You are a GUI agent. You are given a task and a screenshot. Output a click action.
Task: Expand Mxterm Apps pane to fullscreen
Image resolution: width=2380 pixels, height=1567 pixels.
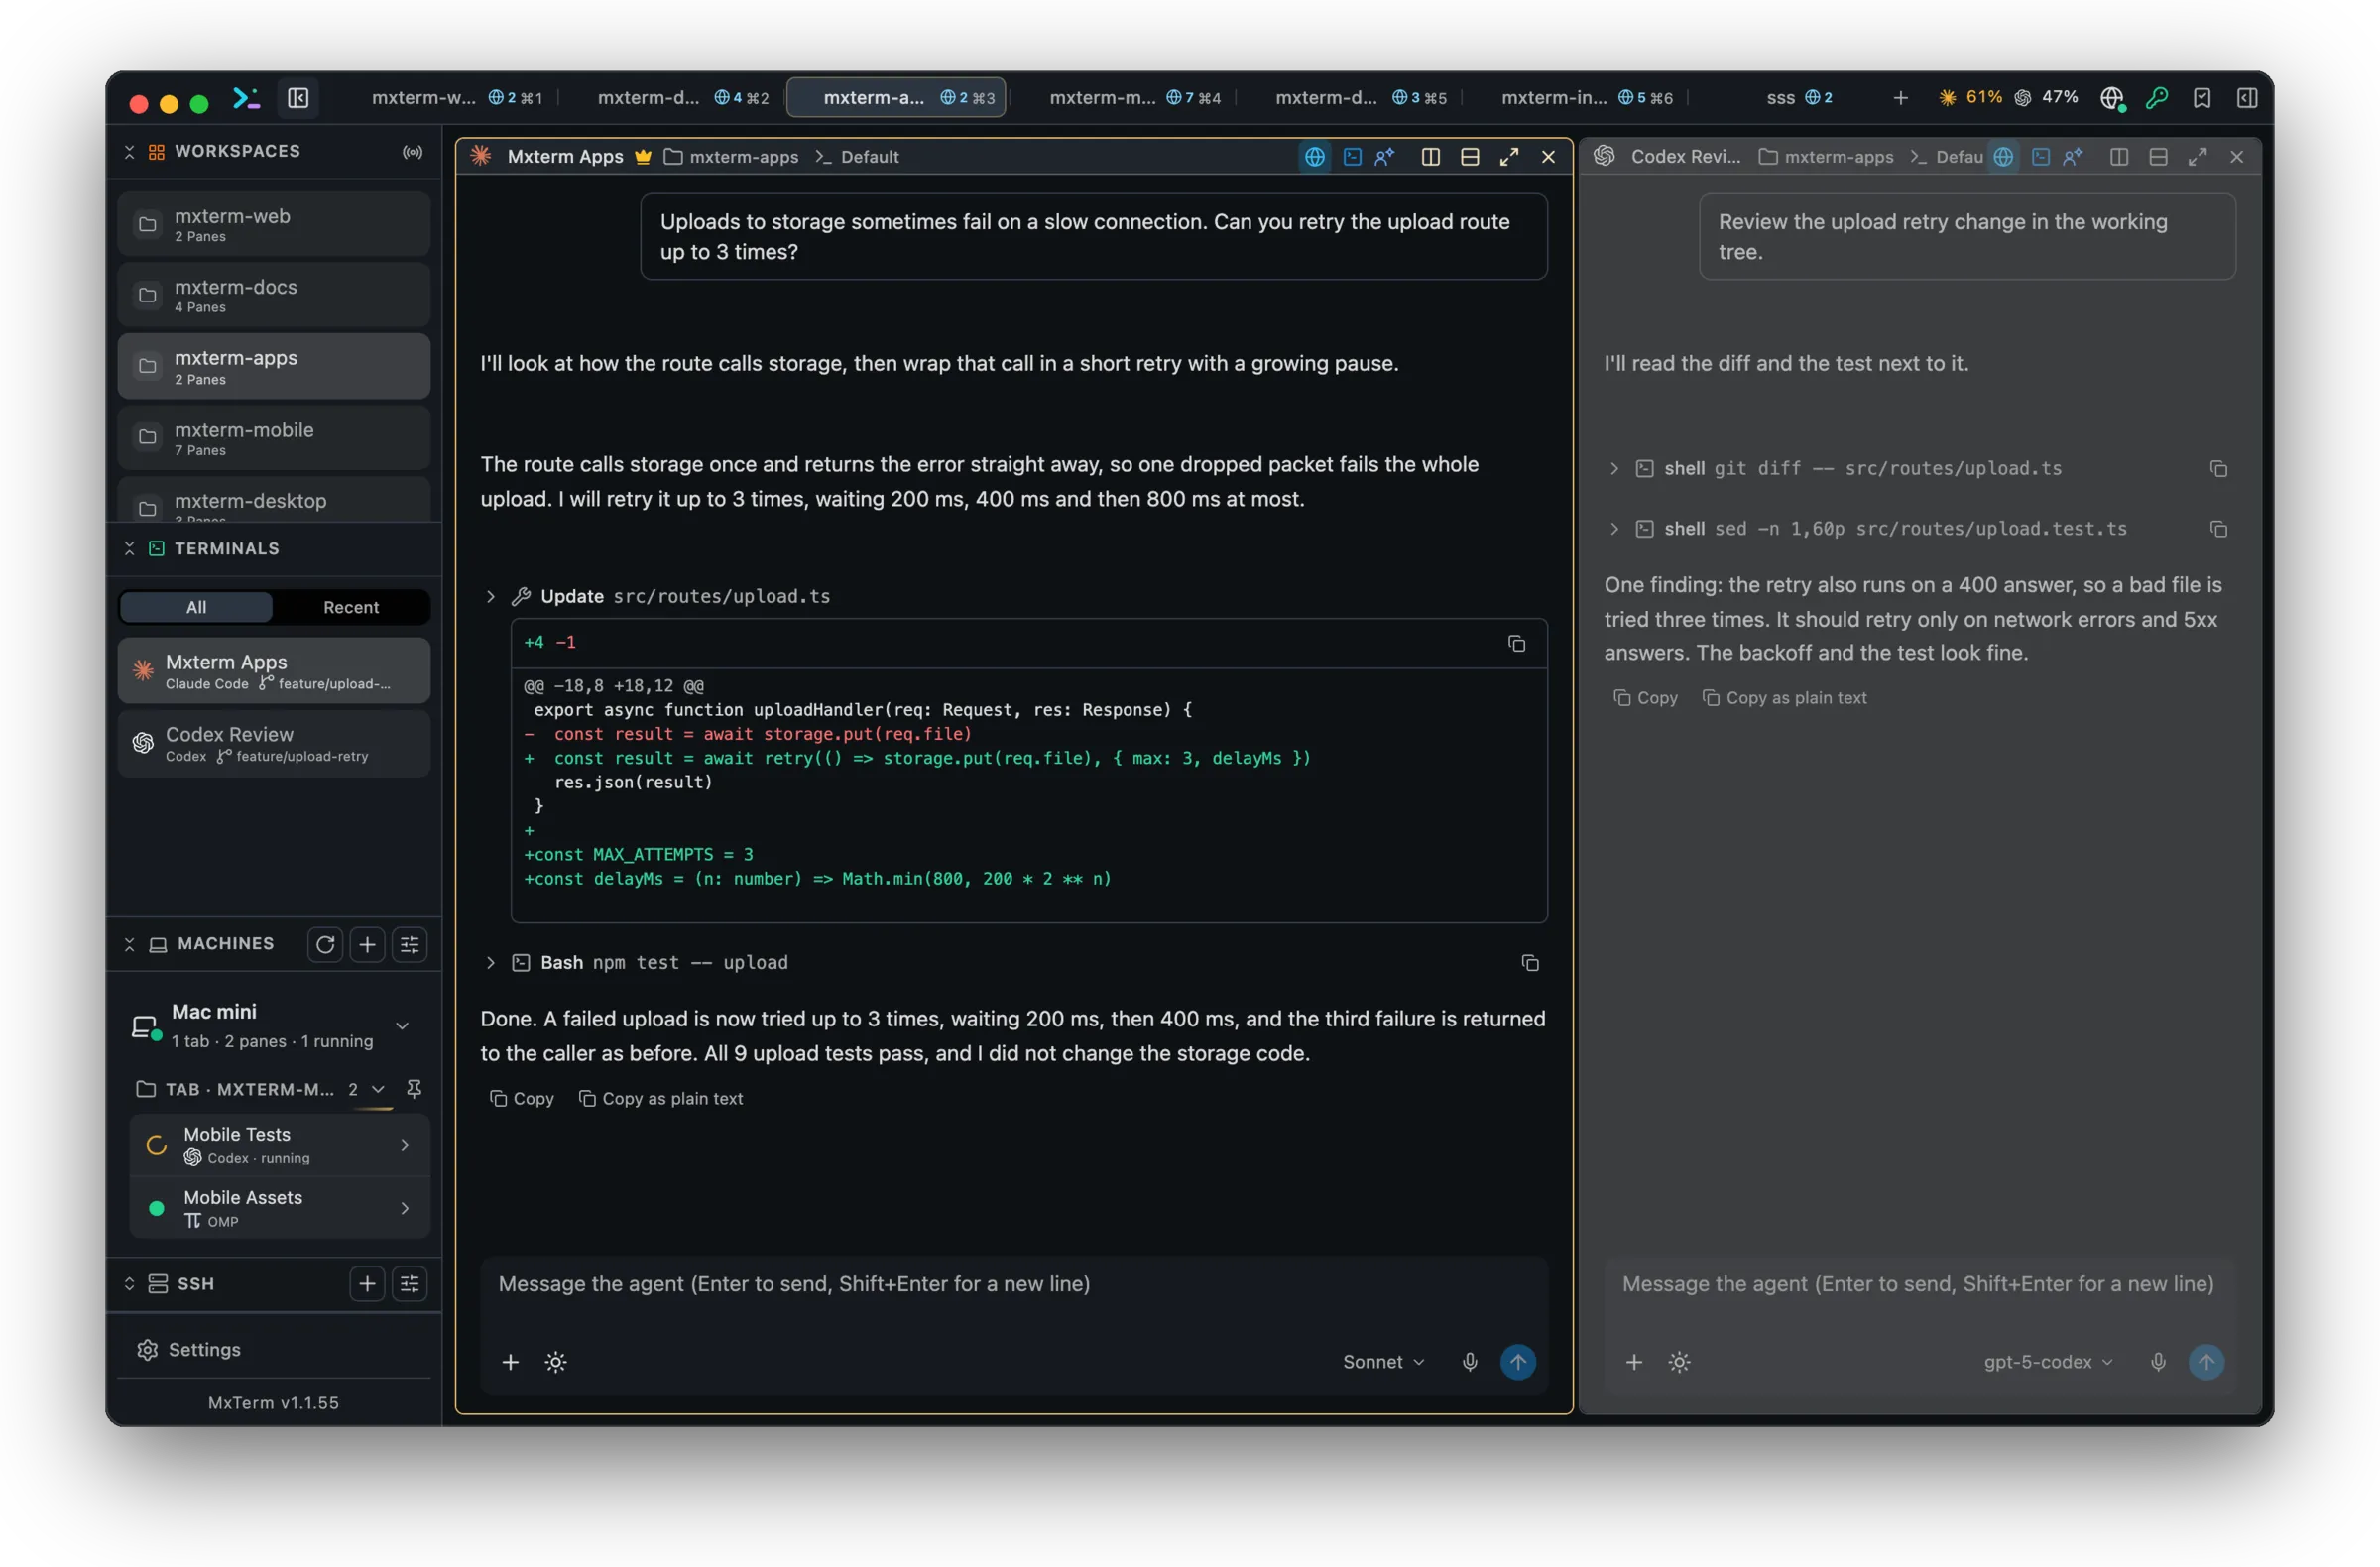pyautogui.click(x=1508, y=157)
